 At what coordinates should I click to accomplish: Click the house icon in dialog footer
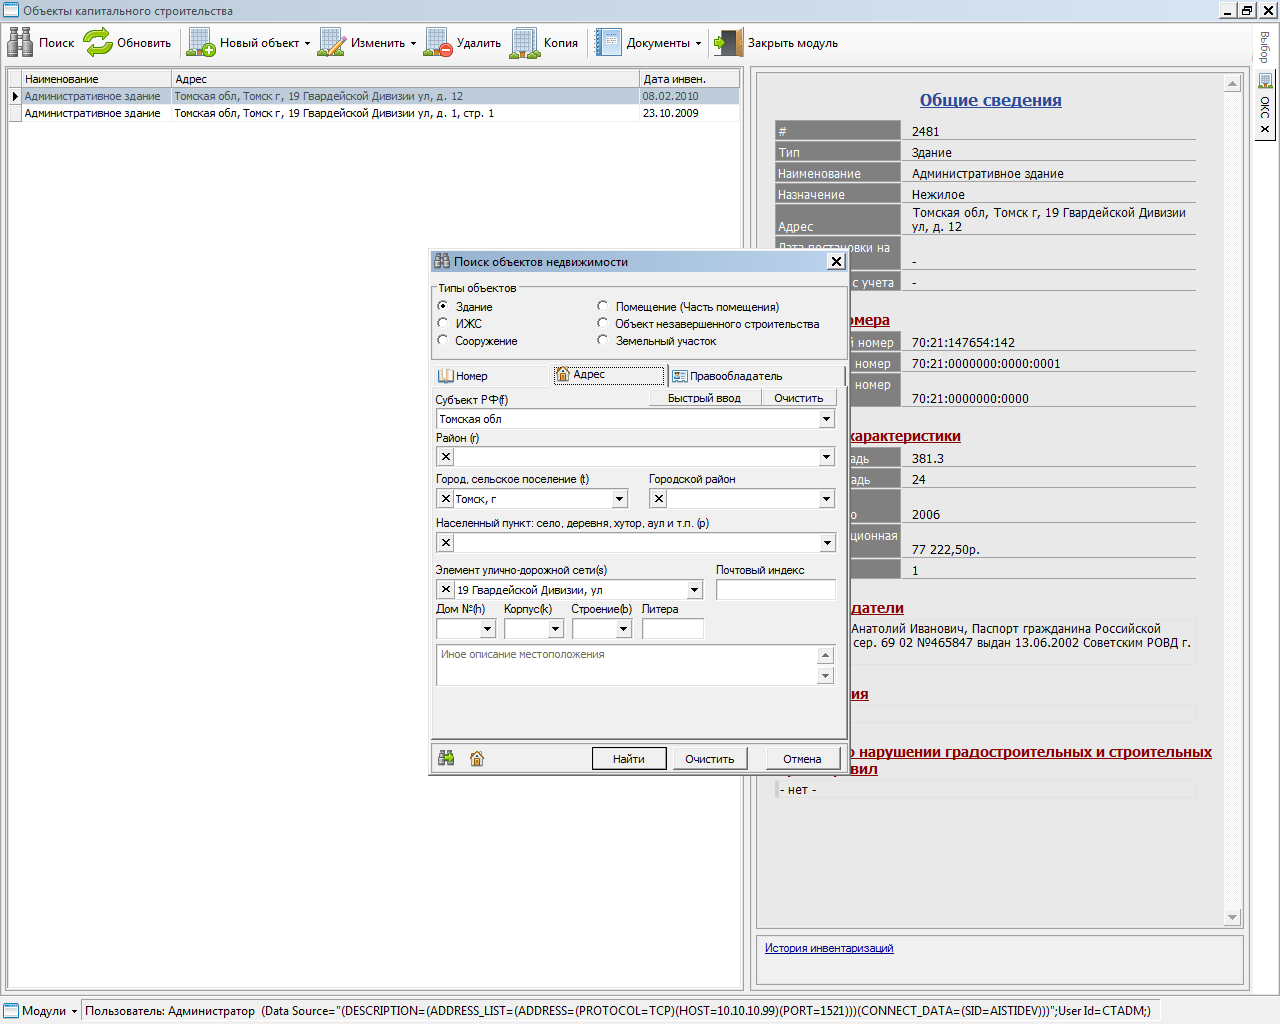point(477,759)
